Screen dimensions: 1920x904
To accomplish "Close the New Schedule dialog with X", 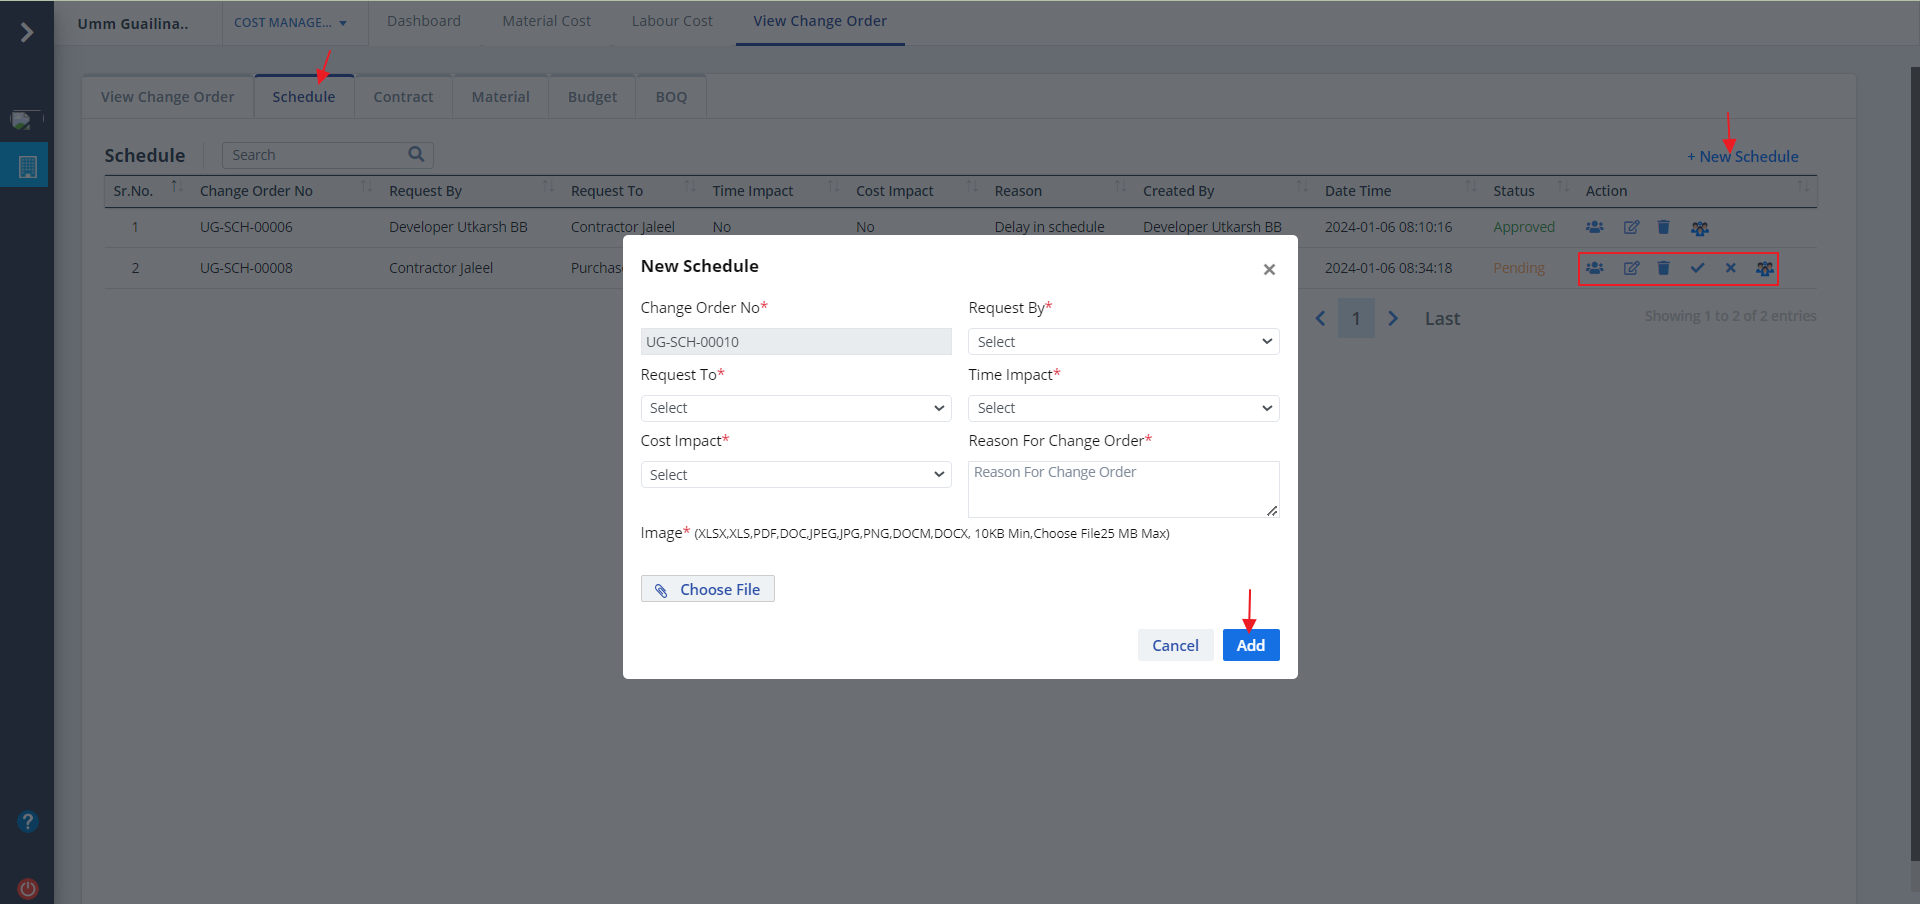I will 1269,270.
